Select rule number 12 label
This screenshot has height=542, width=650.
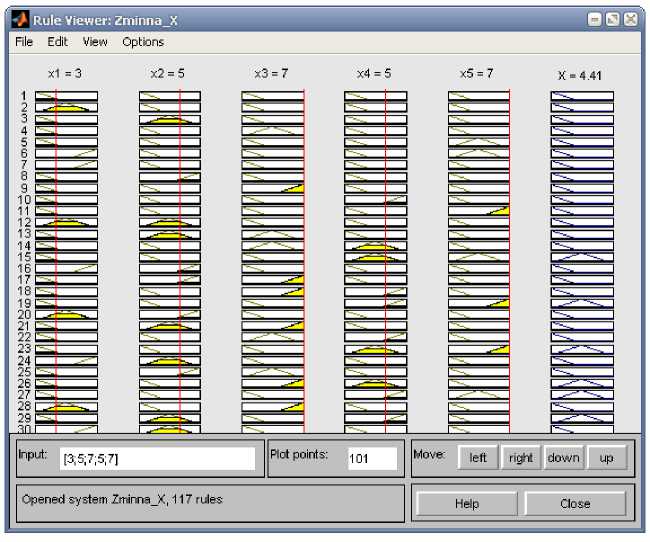(x=22, y=222)
